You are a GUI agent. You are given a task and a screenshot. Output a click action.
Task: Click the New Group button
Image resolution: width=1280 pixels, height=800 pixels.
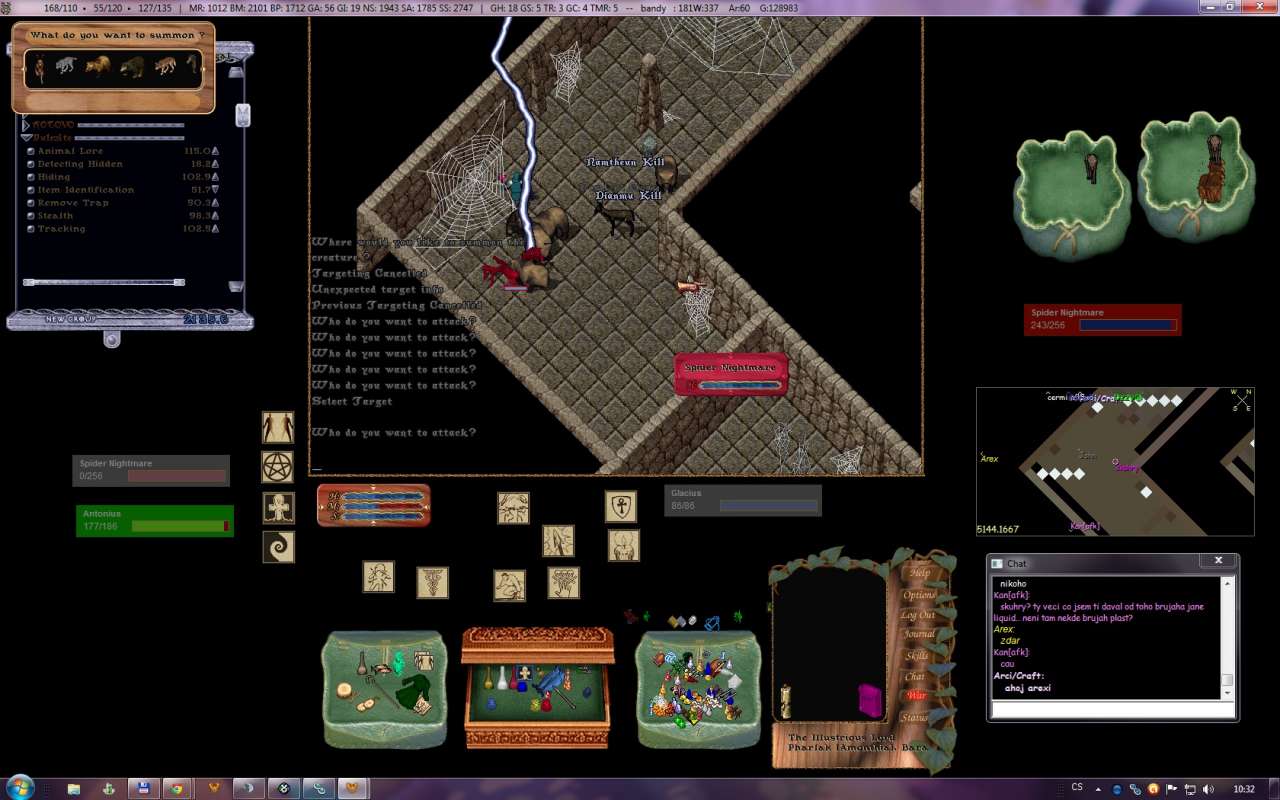pos(67,319)
